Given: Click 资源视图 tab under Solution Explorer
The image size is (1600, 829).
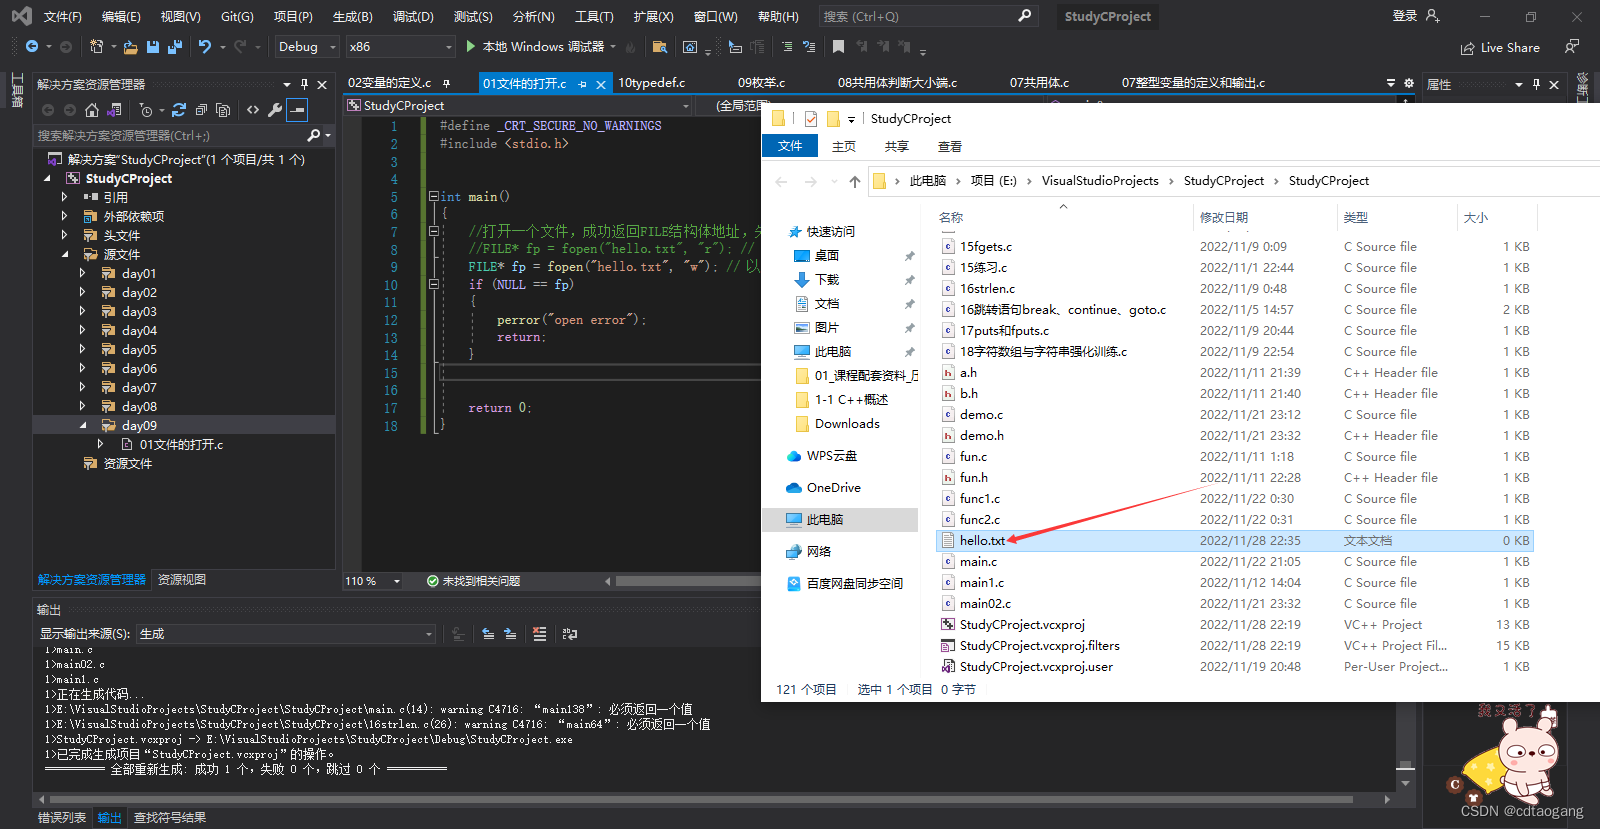Looking at the screenshot, I should click(182, 580).
